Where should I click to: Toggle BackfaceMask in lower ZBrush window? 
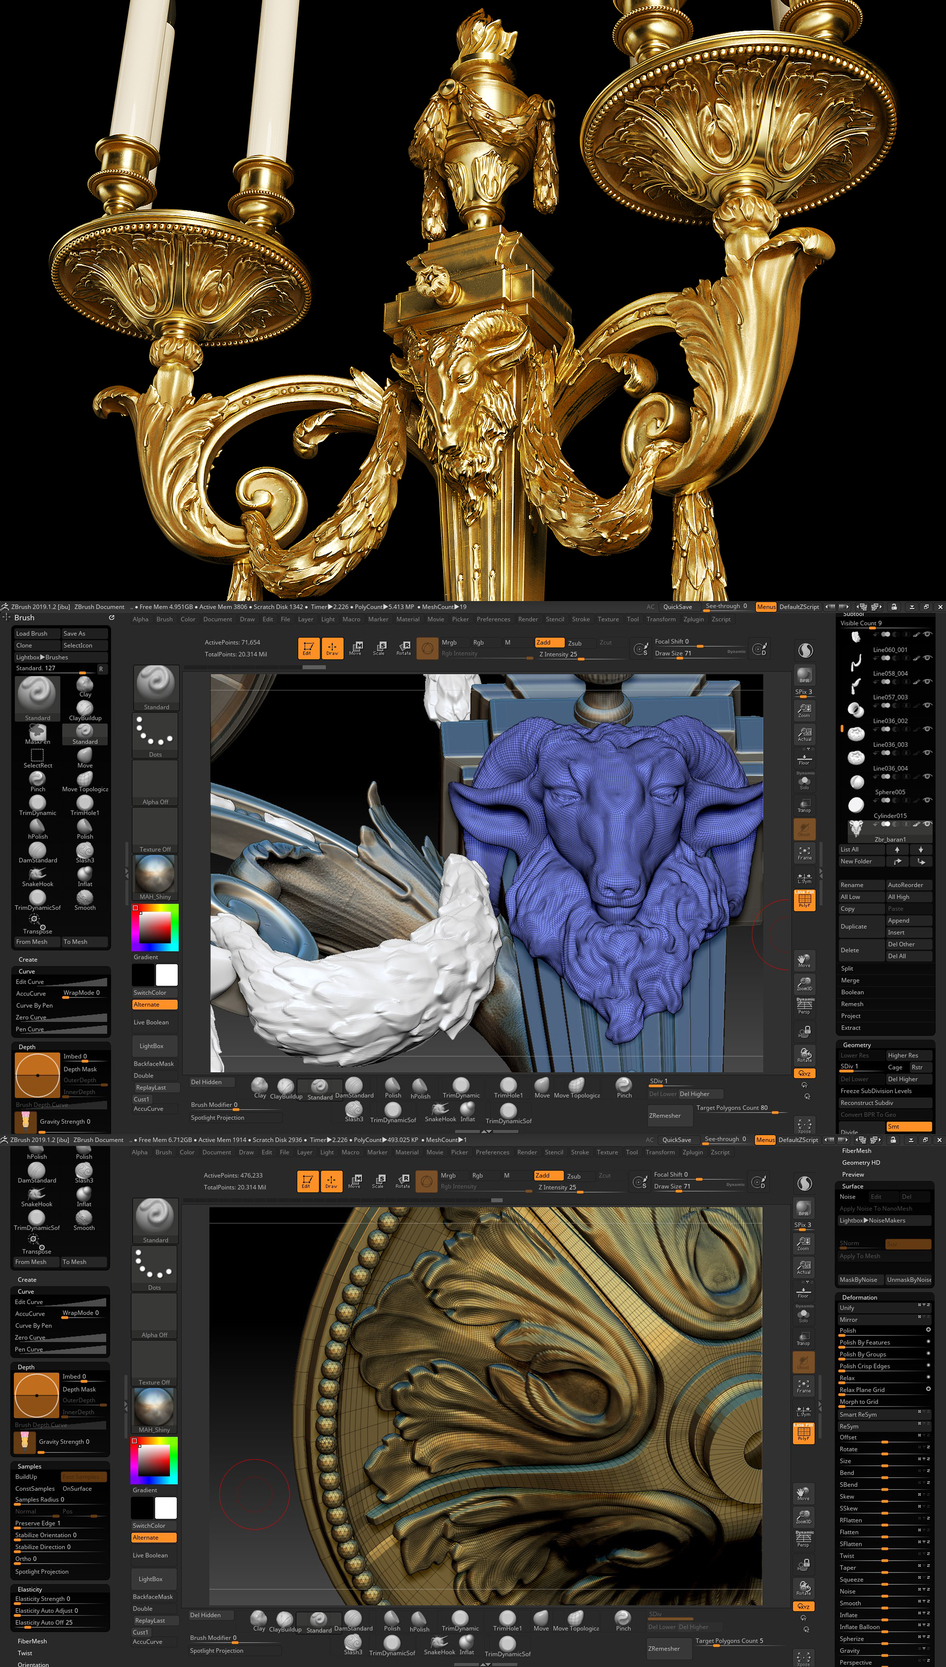154,1597
